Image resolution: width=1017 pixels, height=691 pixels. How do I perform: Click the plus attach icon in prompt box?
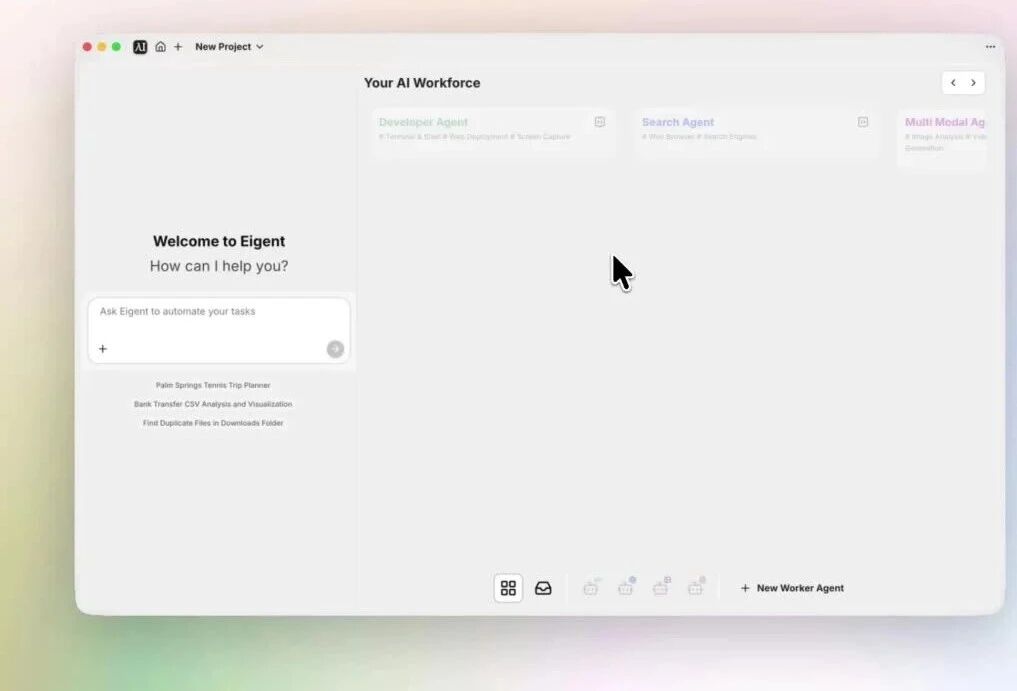coord(102,349)
